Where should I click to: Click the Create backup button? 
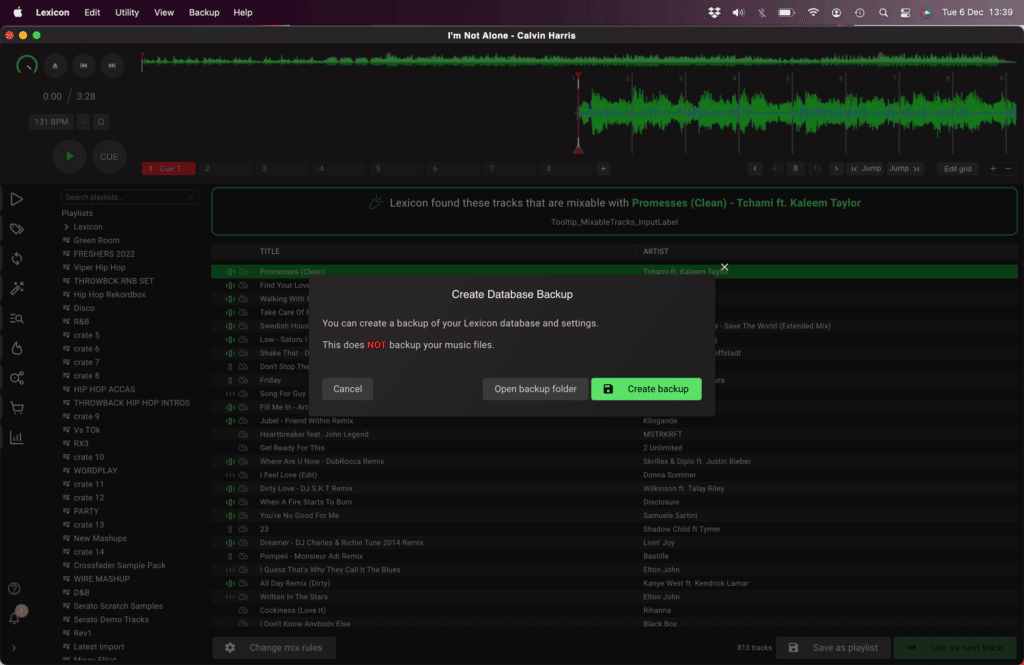tap(646, 389)
